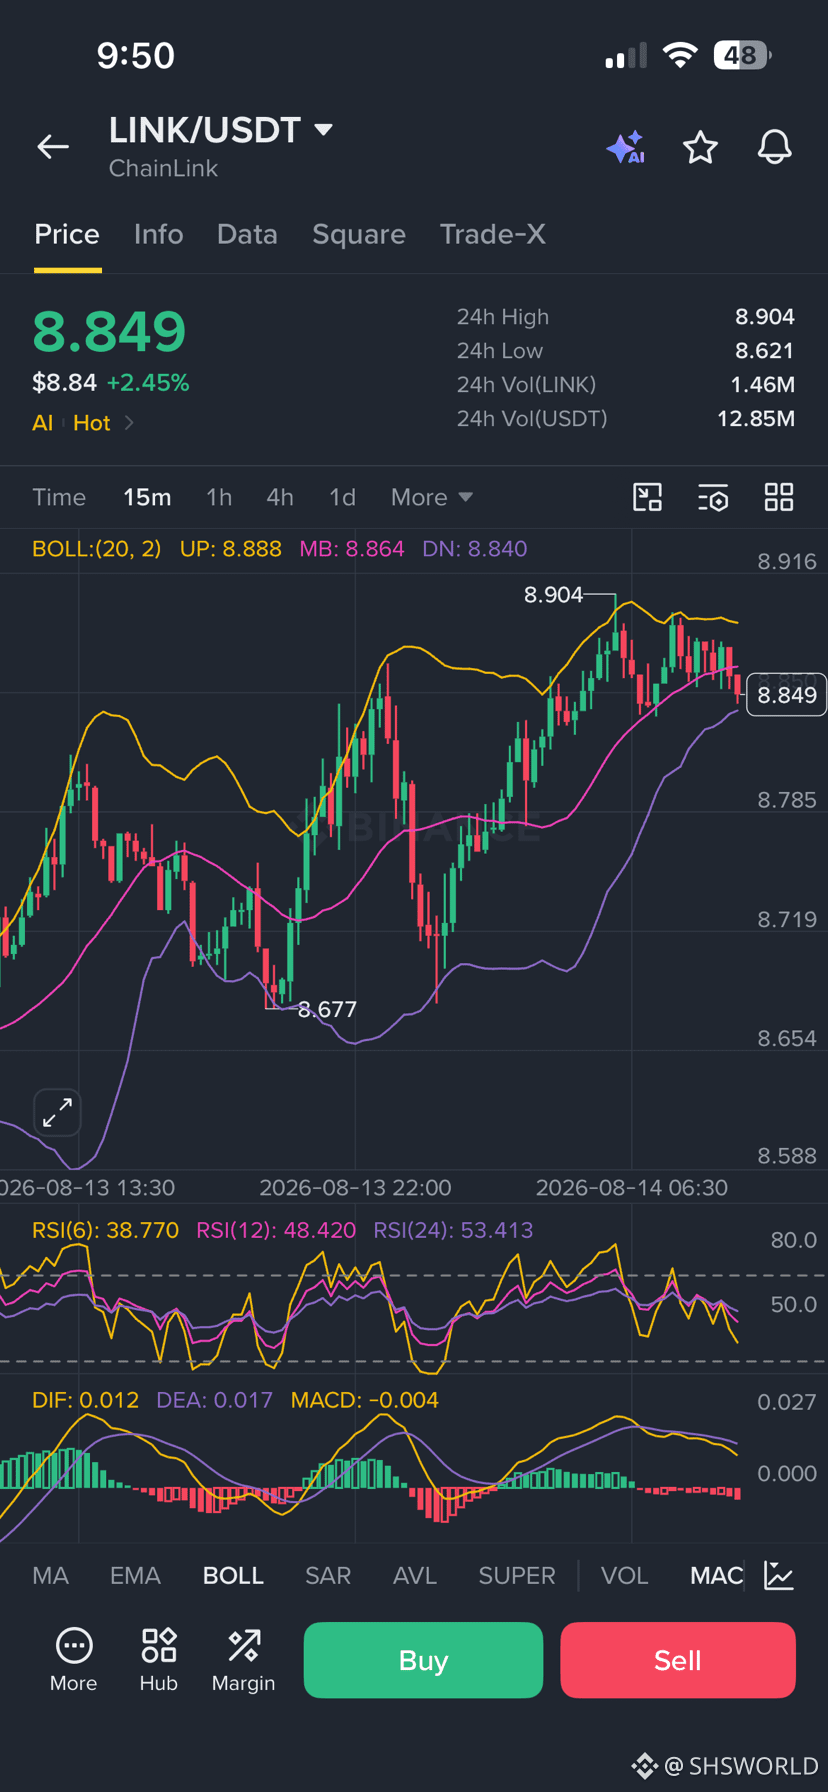Toggle the SAR indicator
The height and width of the screenshot is (1792, 828).
pyautogui.click(x=328, y=1575)
